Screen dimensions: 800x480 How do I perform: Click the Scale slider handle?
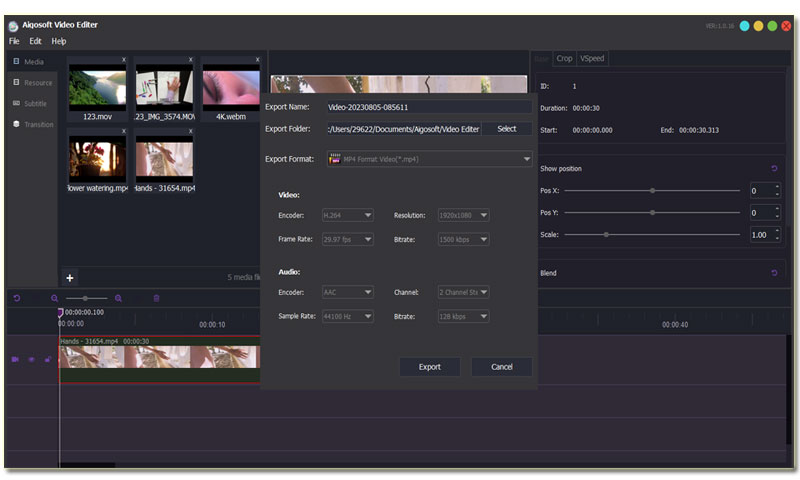606,234
